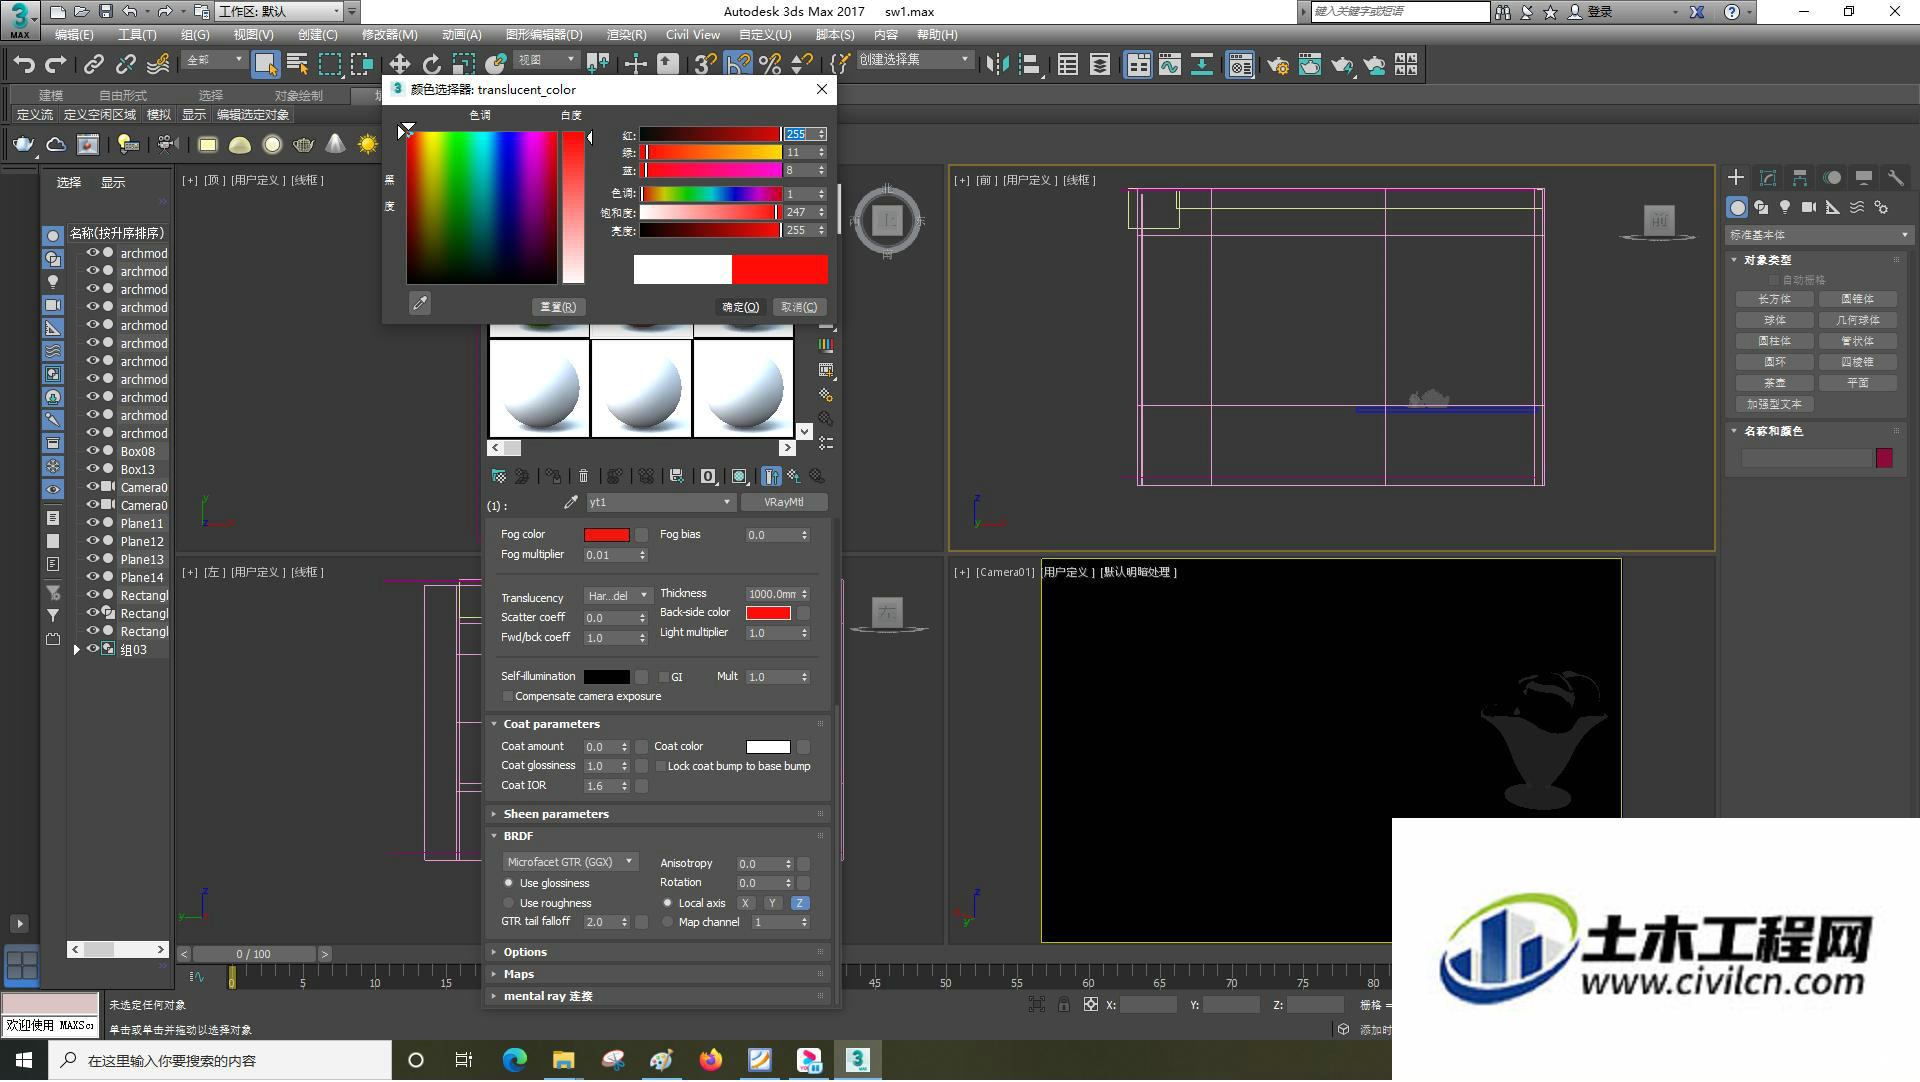This screenshot has height=1082, width=1920.
Task: Activate the Select Object tool
Action: pyautogui.click(x=265, y=65)
